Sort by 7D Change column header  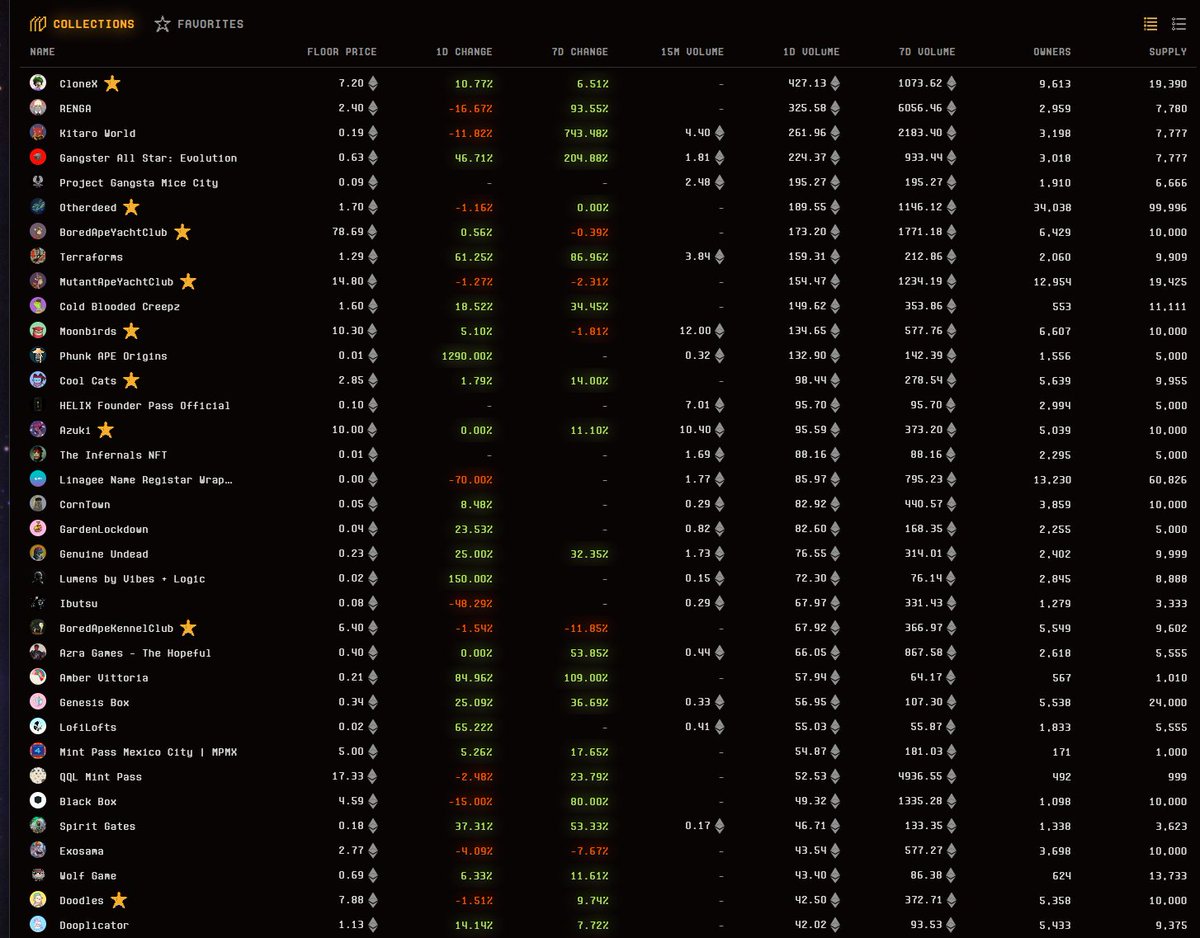(x=579, y=52)
